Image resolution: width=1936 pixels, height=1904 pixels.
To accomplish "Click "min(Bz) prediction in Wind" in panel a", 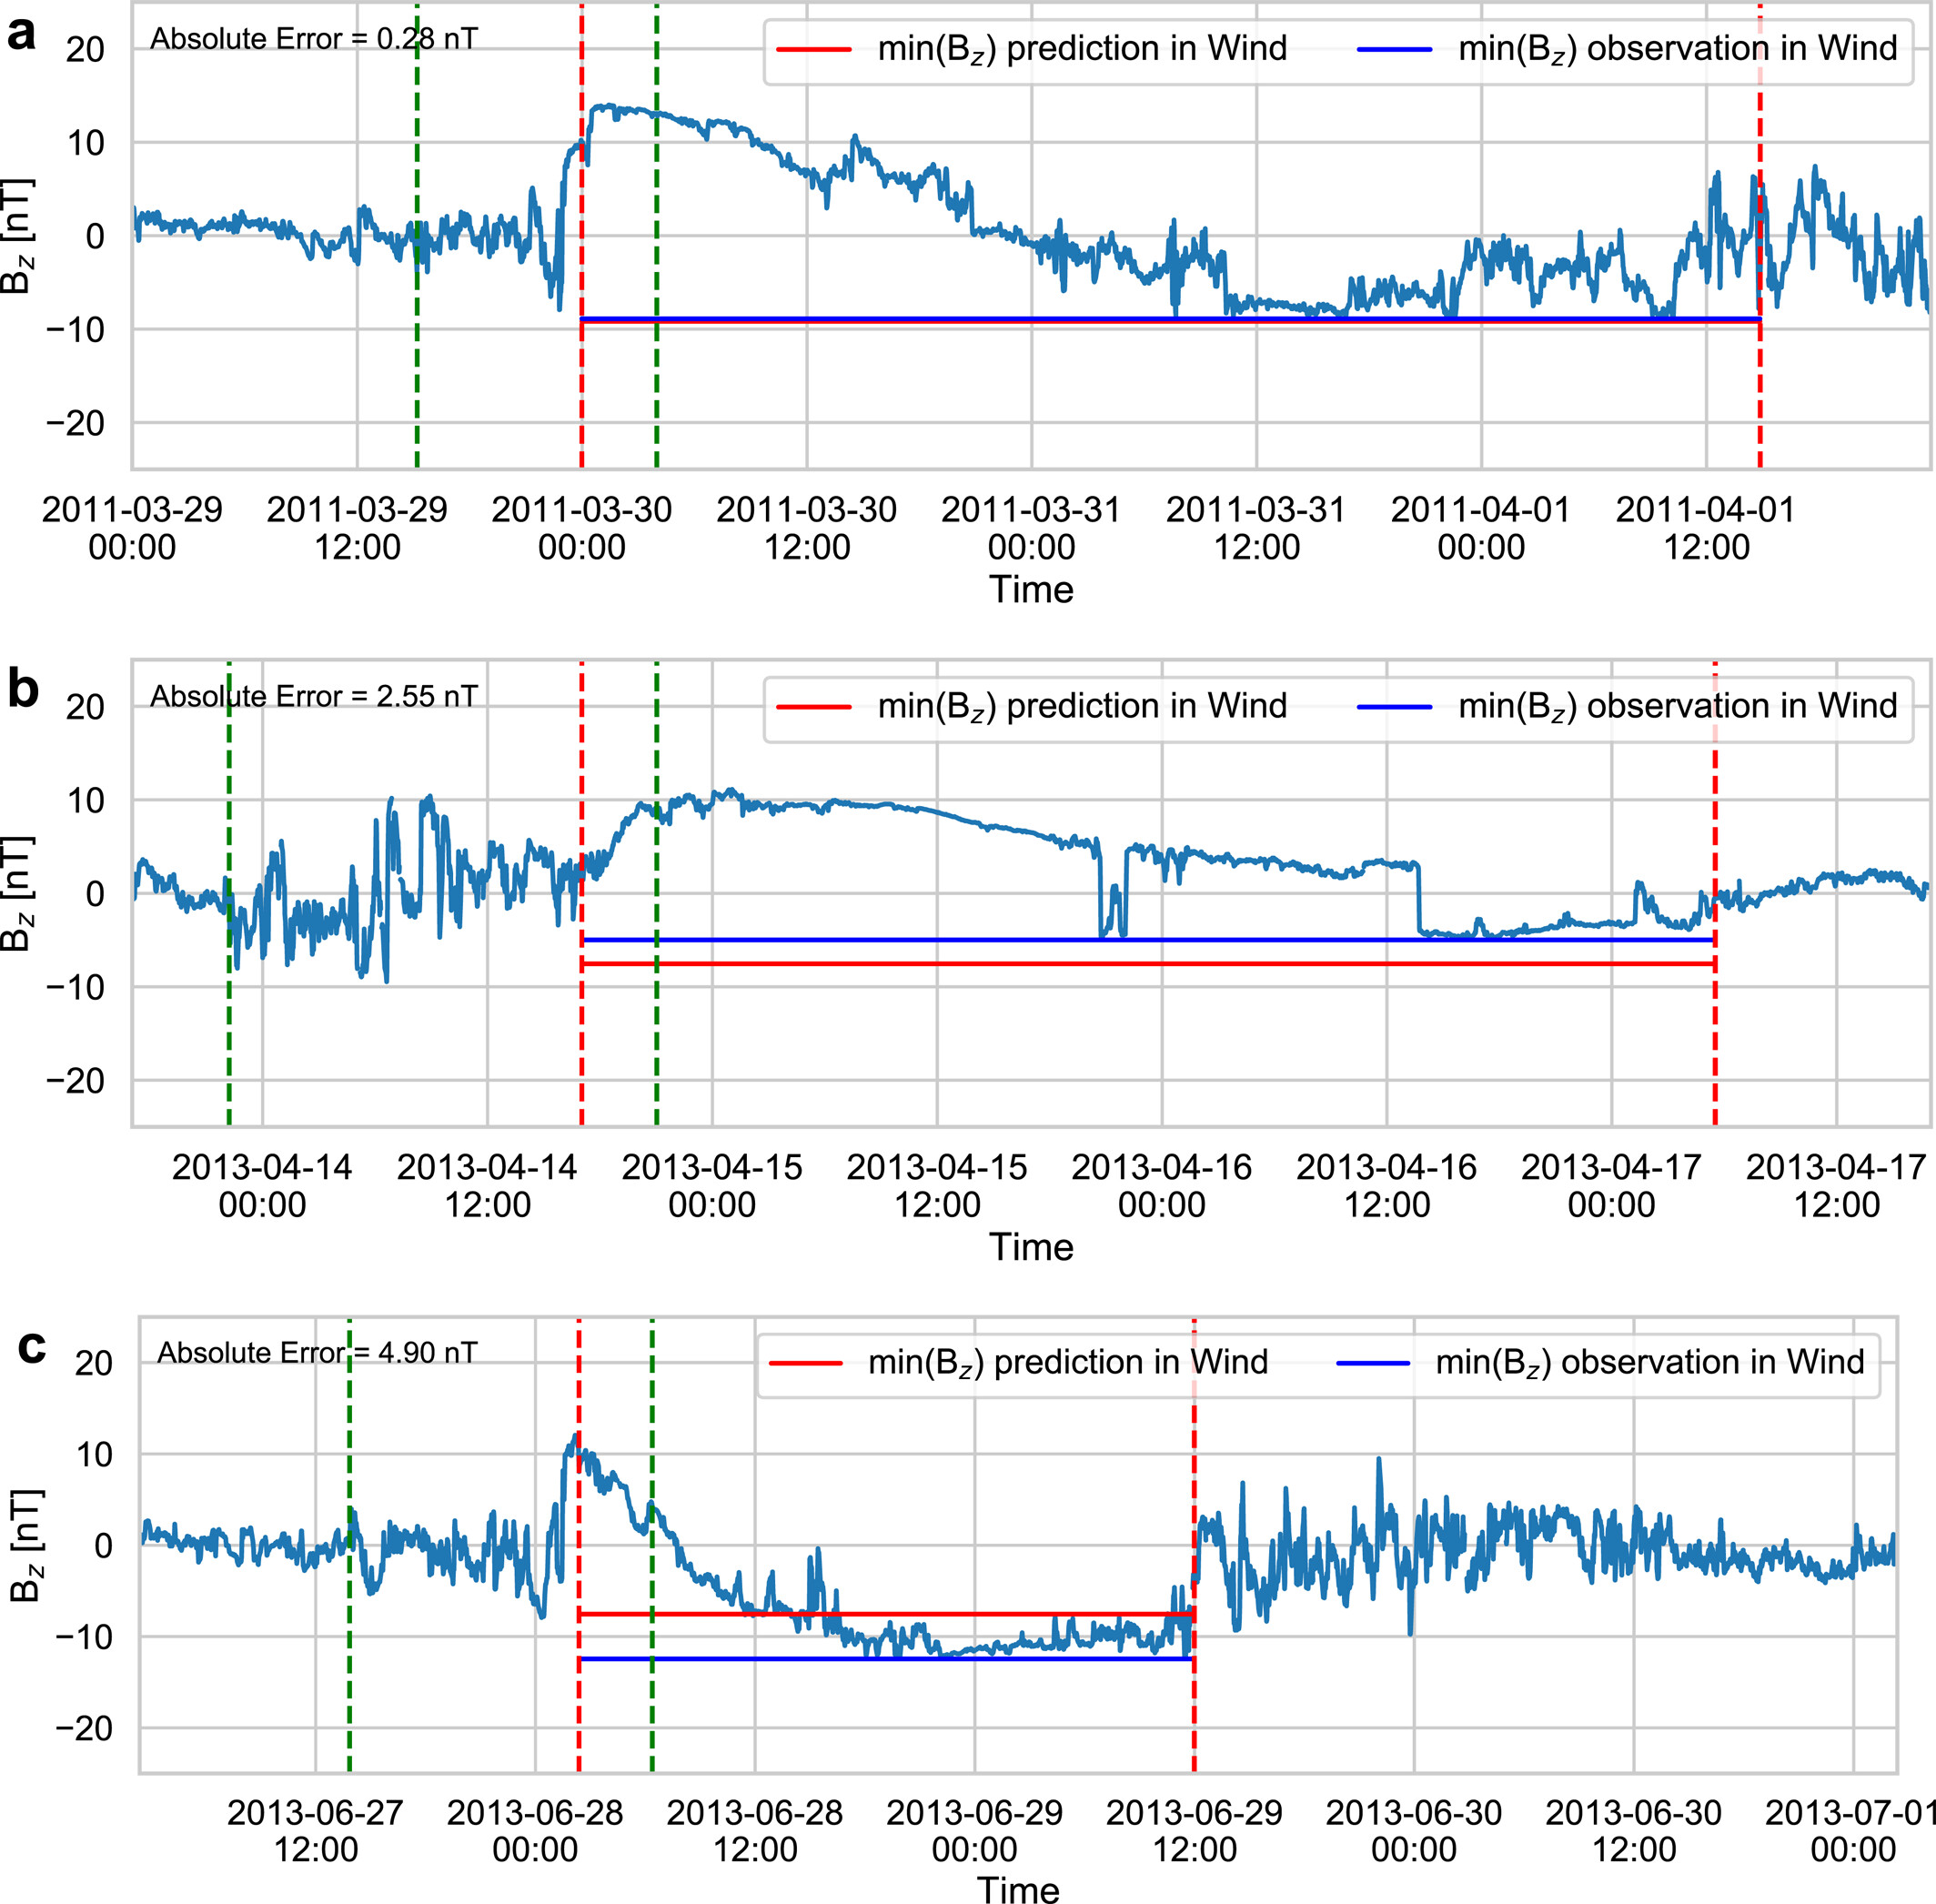I will [x=1082, y=49].
